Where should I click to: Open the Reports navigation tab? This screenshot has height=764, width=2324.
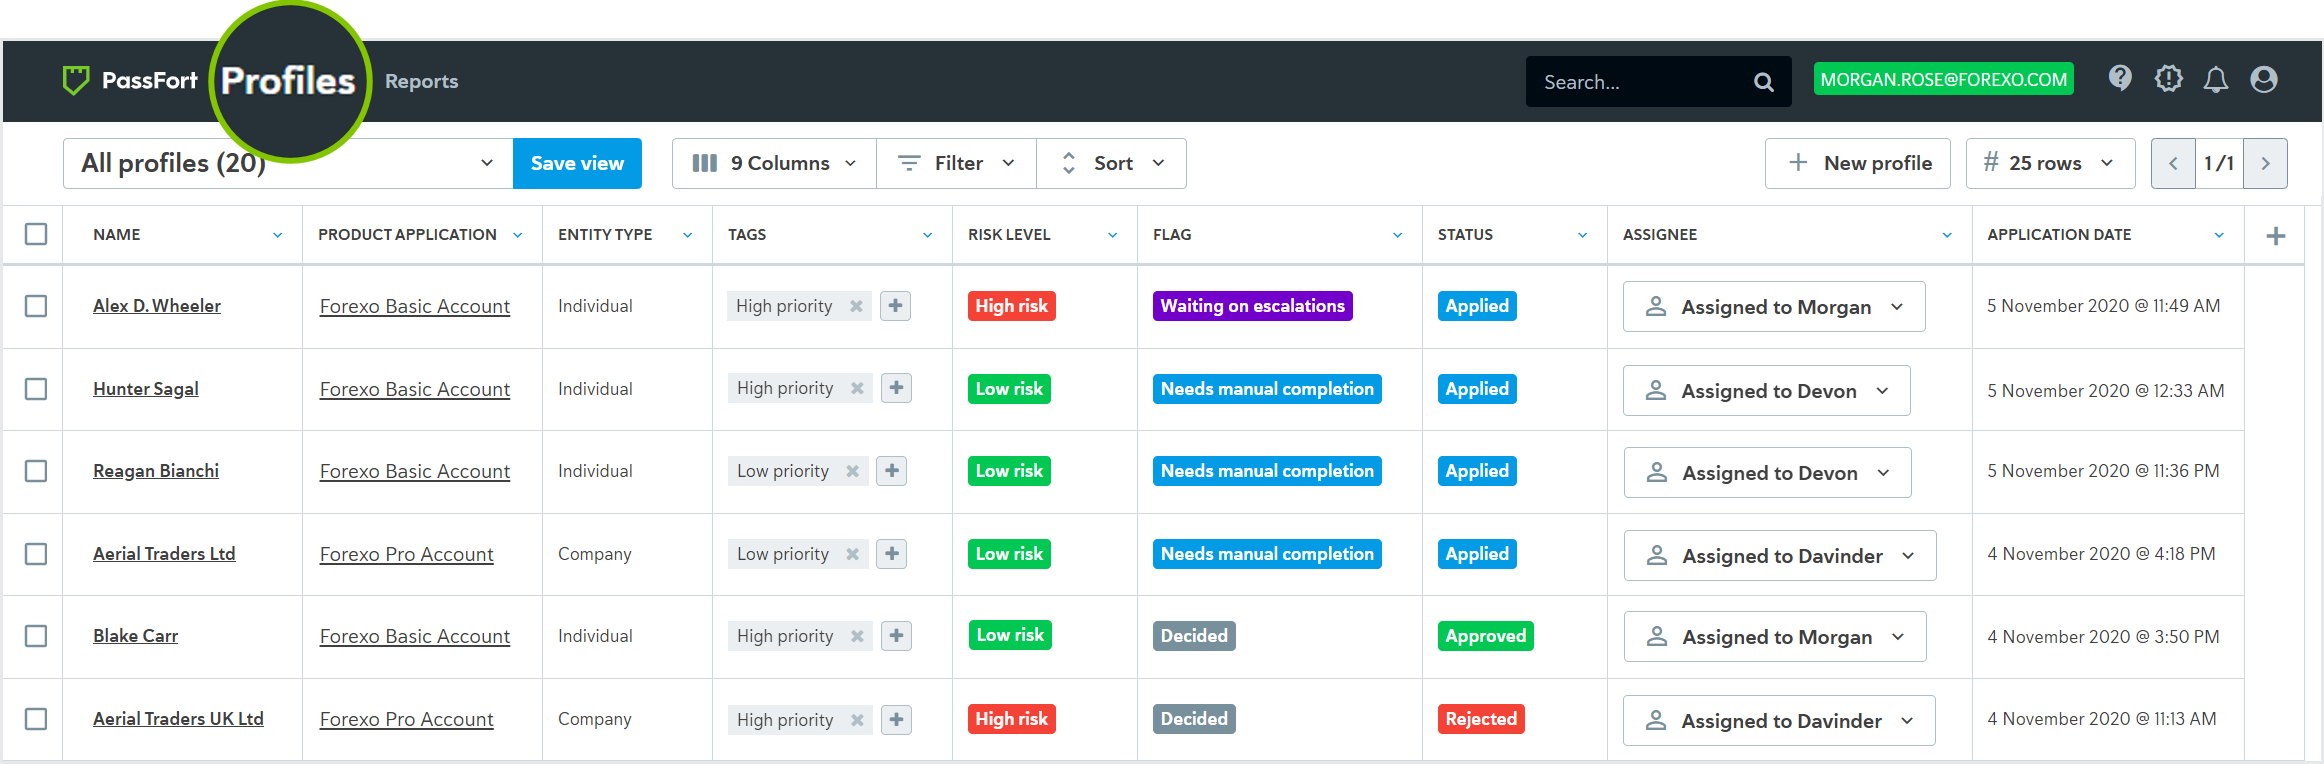pos(421,82)
